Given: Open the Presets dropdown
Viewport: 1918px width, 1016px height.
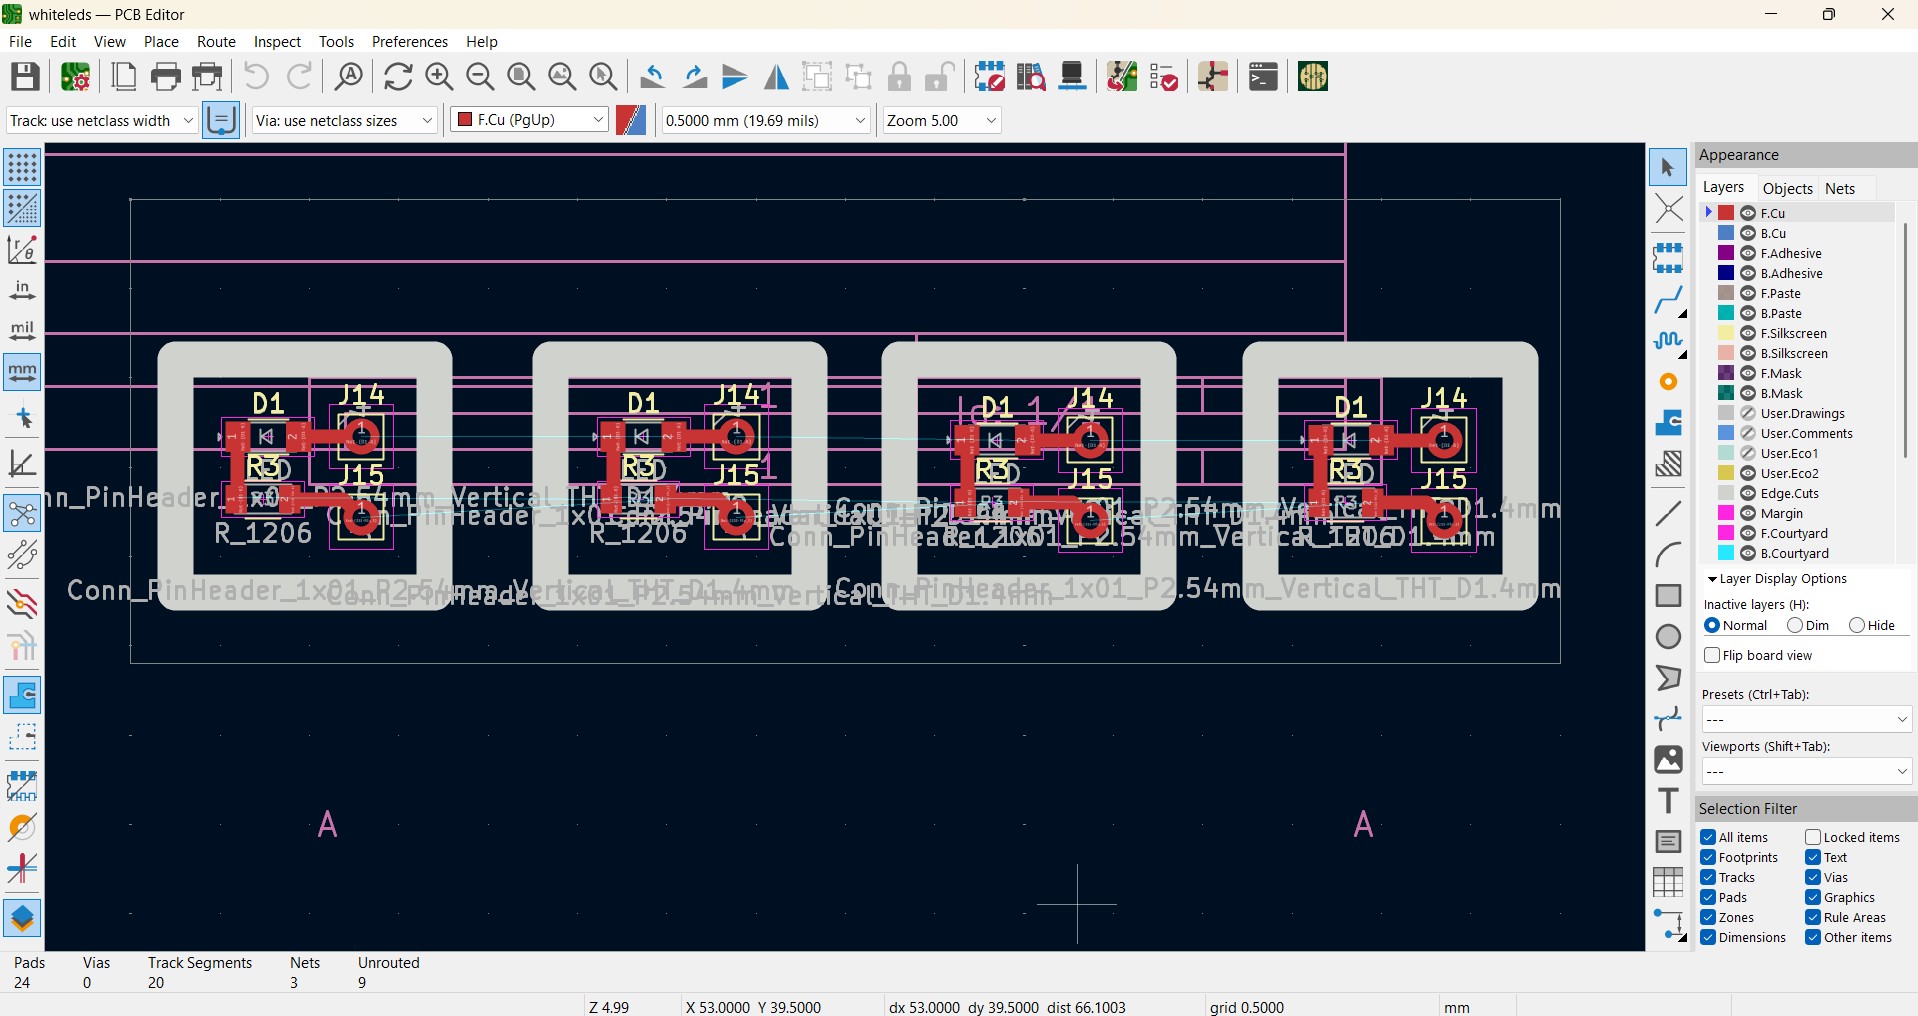Looking at the screenshot, I should [x=1806, y=719].
